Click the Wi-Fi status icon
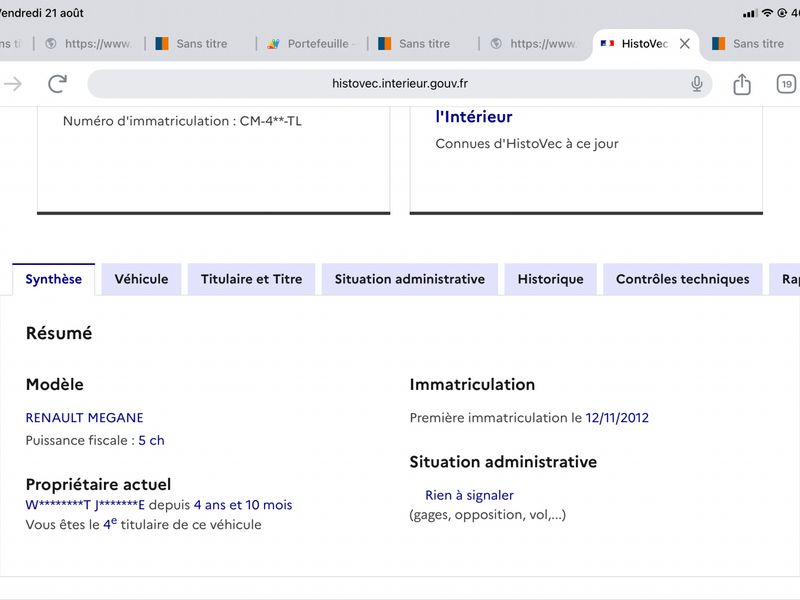The height and width of the screenshot is (600, 800). click(x=767, y=13)
